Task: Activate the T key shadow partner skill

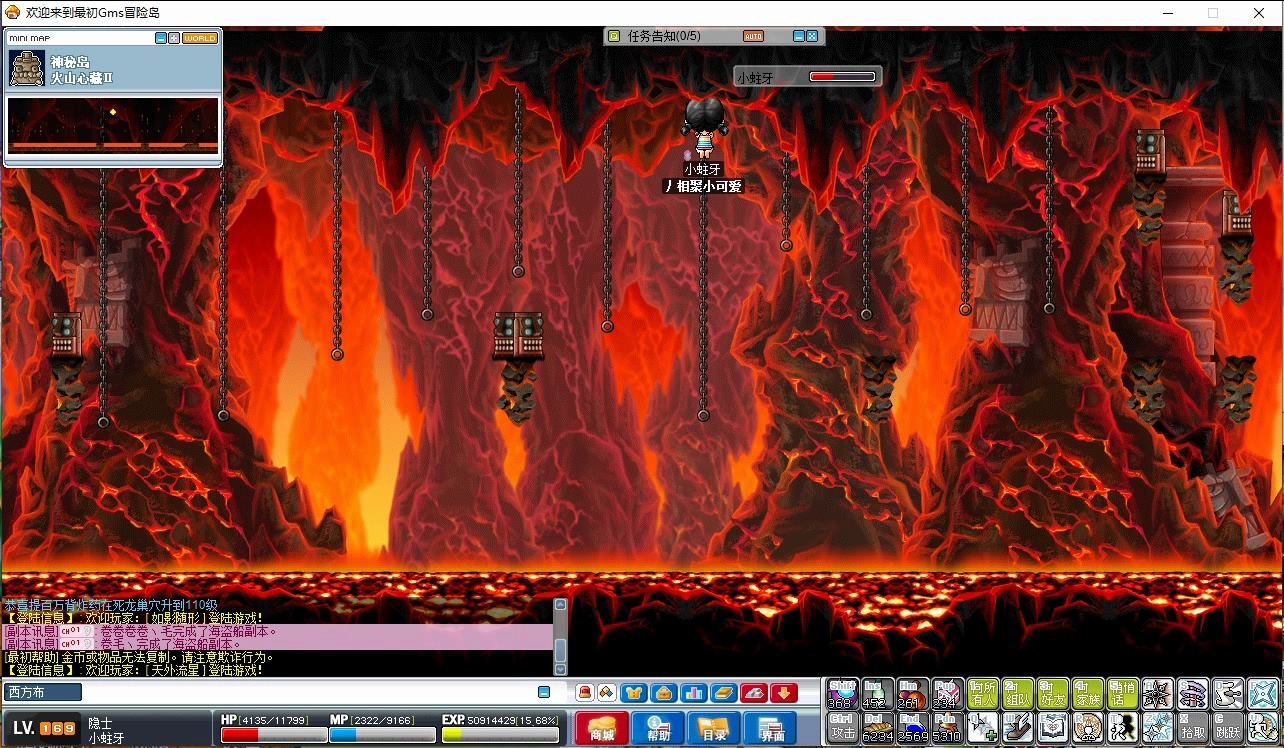Action: (x=1123, y=727)
